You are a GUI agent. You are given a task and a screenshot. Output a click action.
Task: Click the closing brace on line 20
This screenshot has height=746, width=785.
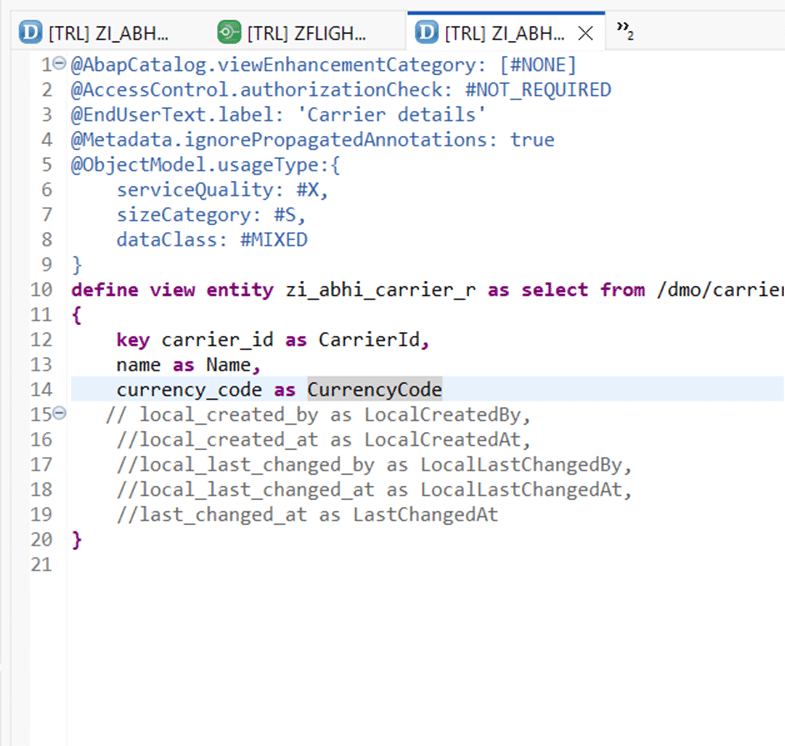click(x=77, y=540)
